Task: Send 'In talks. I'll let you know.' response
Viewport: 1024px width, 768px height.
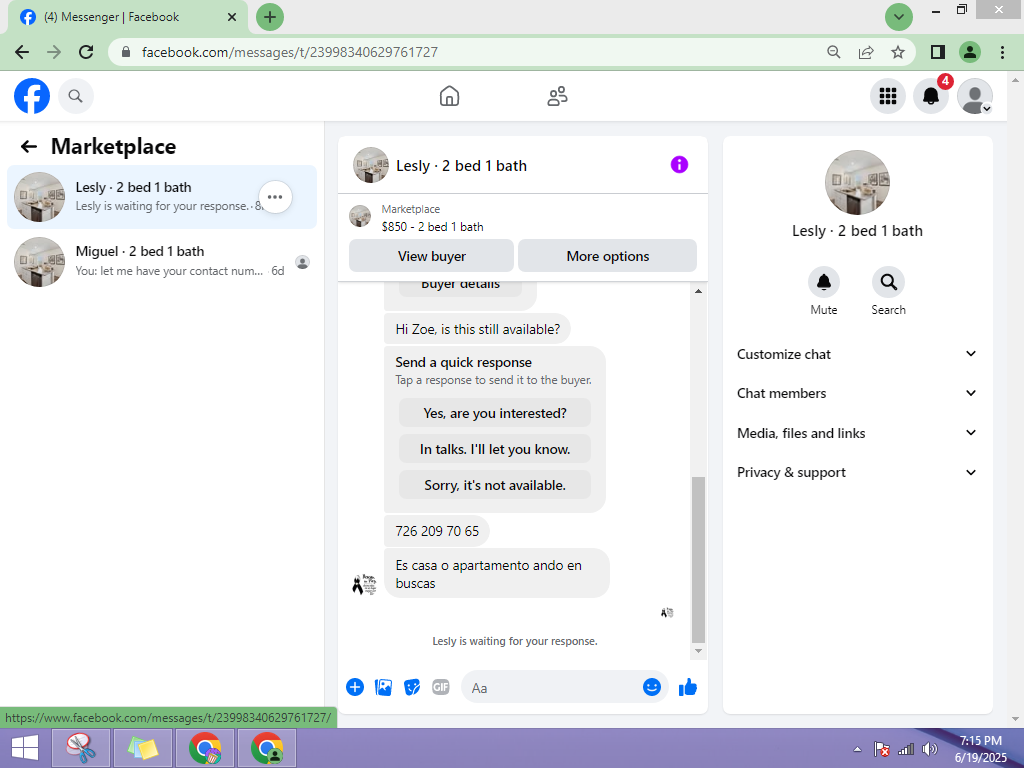Action: point(494,449)
